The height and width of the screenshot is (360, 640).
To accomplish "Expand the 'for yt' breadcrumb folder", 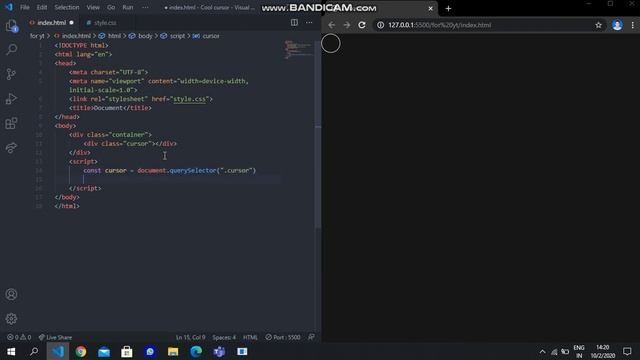I will (x=37, y=36).
